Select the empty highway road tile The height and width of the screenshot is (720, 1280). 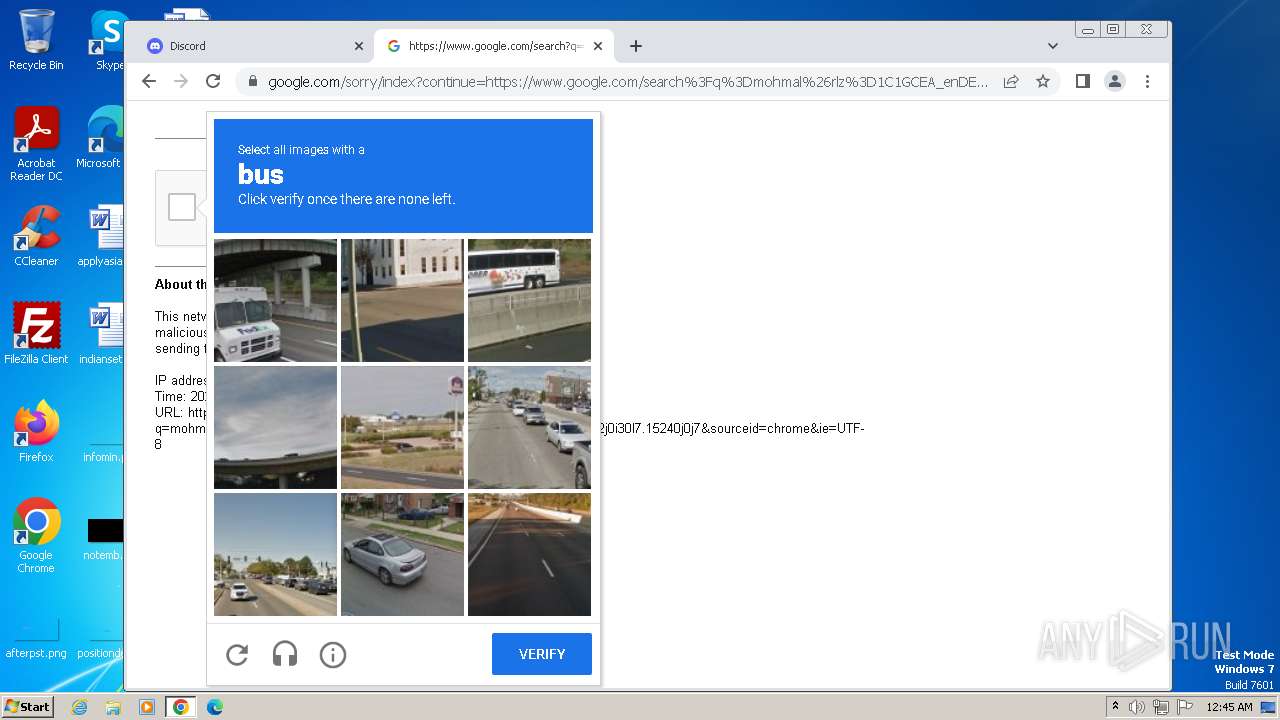tap(529, 554)
